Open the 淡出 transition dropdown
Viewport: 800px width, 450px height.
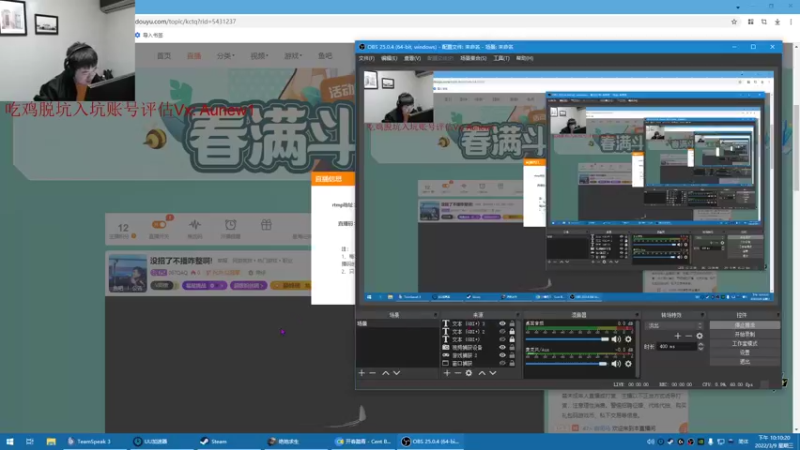[674, 326]
